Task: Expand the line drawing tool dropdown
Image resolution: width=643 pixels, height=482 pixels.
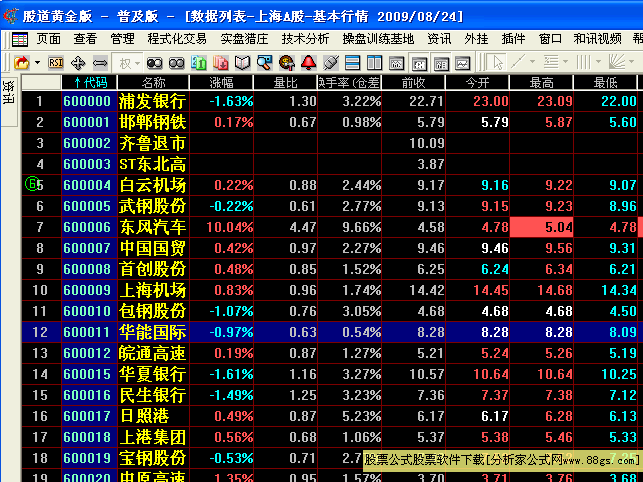Action: [x=533, y=62]
